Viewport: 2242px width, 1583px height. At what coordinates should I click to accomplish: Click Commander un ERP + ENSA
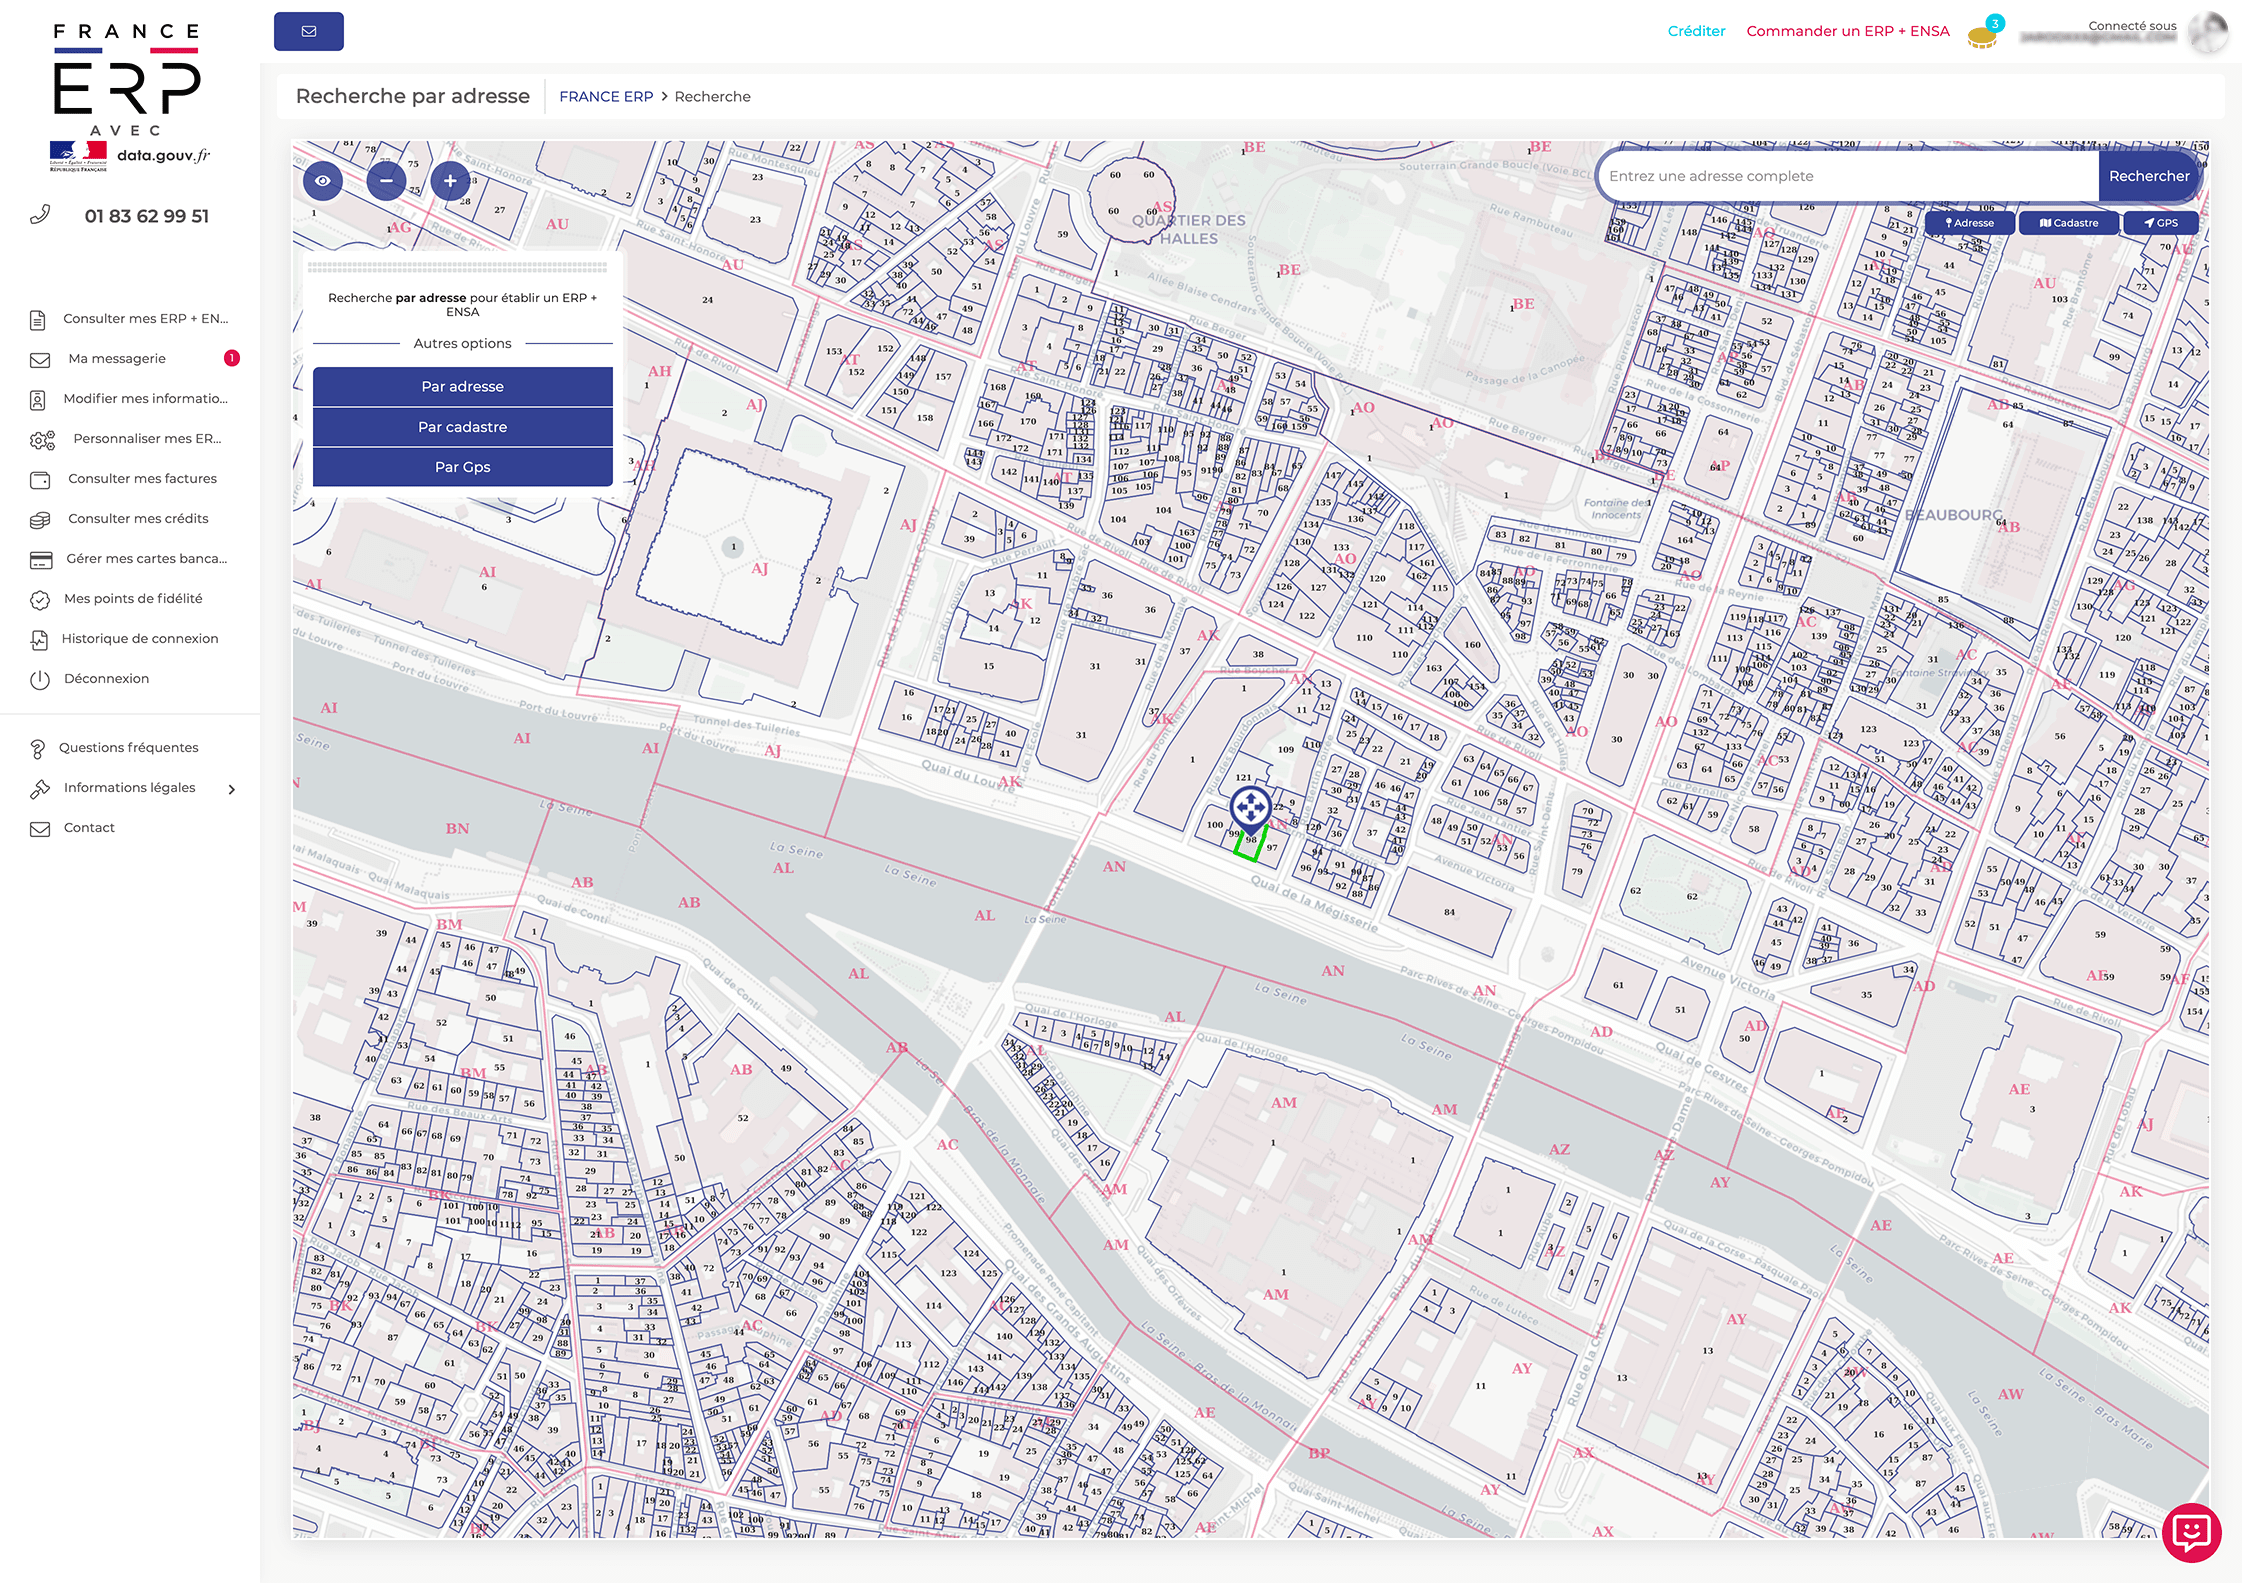tap(1847, 31)
